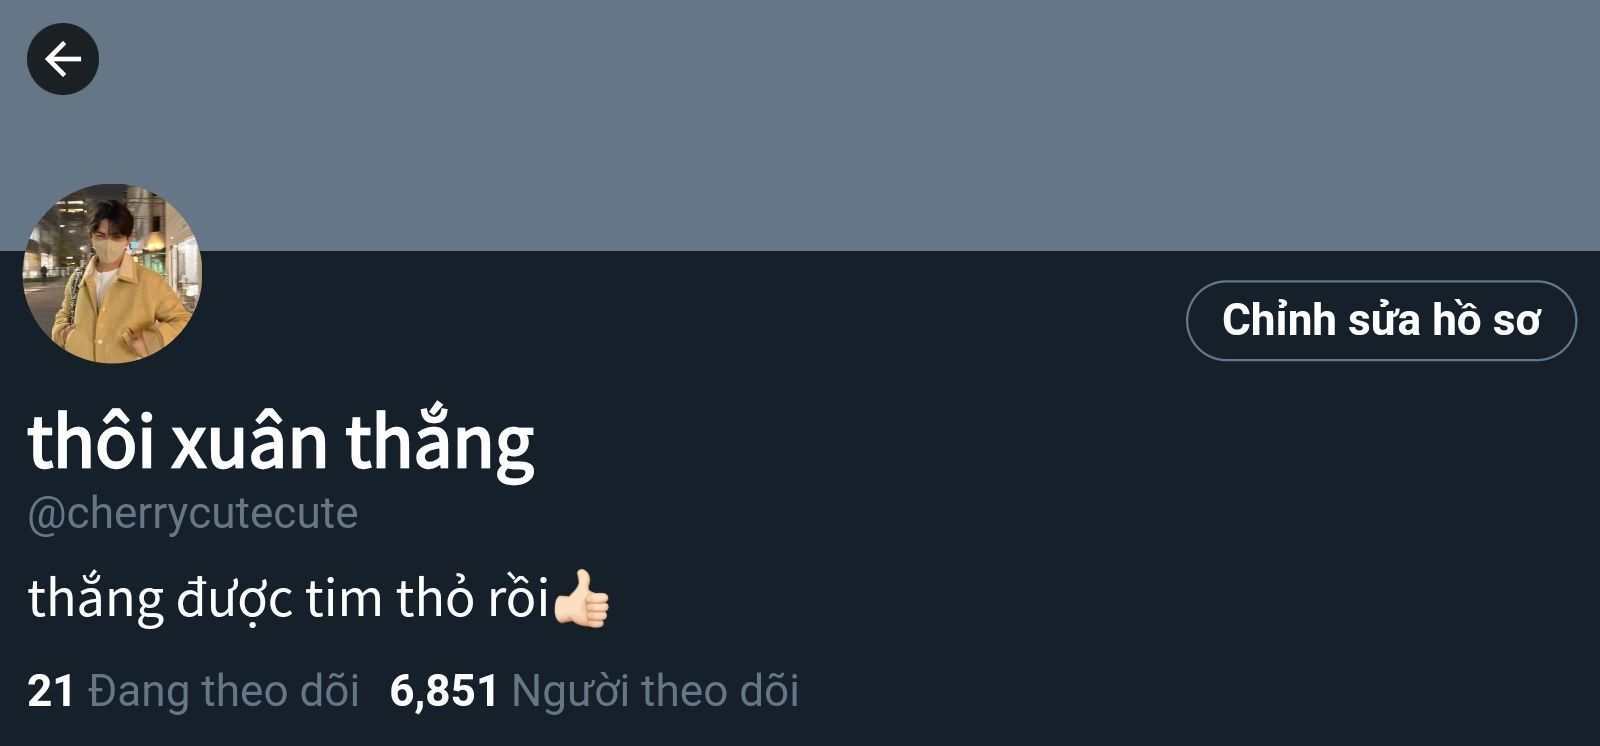Viewport: 1600px width, 746px height.
Task: Click the @cherrycutecute username handle
Action: (x=192, y=513)
